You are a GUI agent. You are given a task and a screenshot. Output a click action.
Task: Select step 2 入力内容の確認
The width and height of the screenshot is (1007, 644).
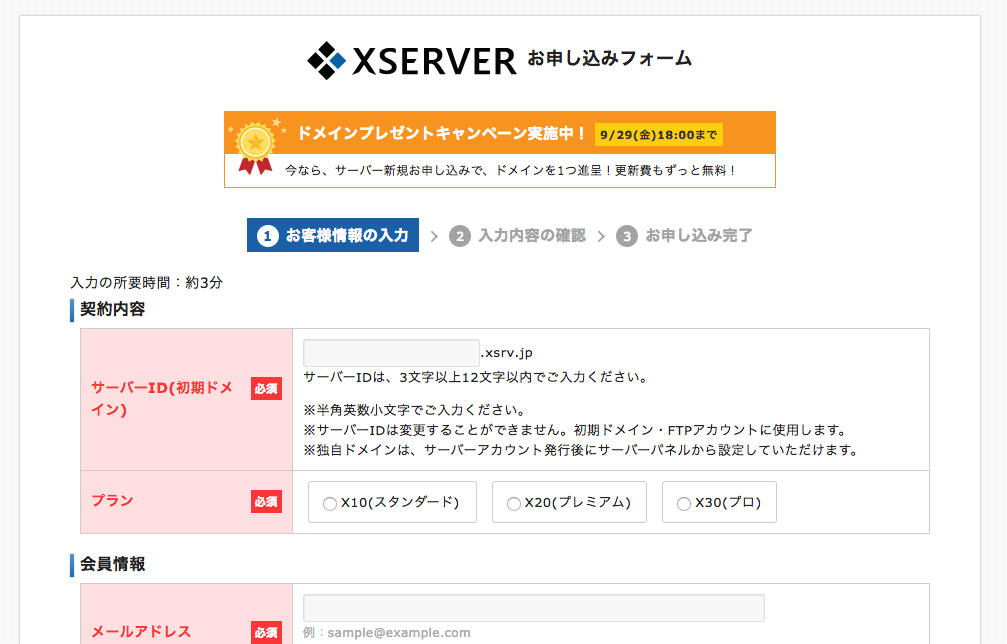[518, 236]
